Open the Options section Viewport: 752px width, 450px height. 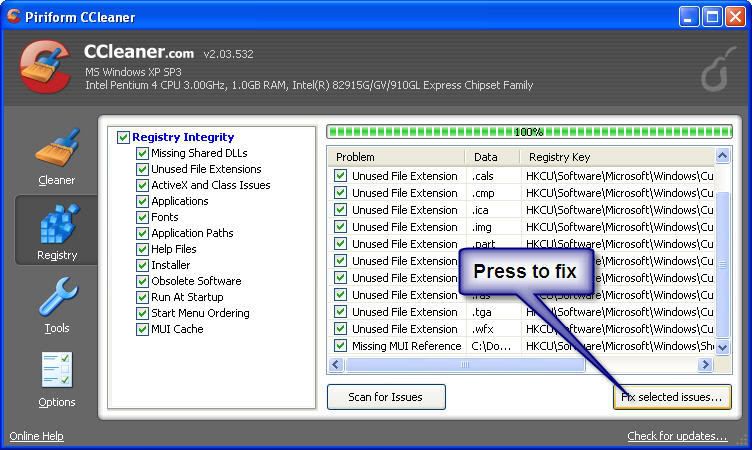pyautogui.click(x=57, y=379)
